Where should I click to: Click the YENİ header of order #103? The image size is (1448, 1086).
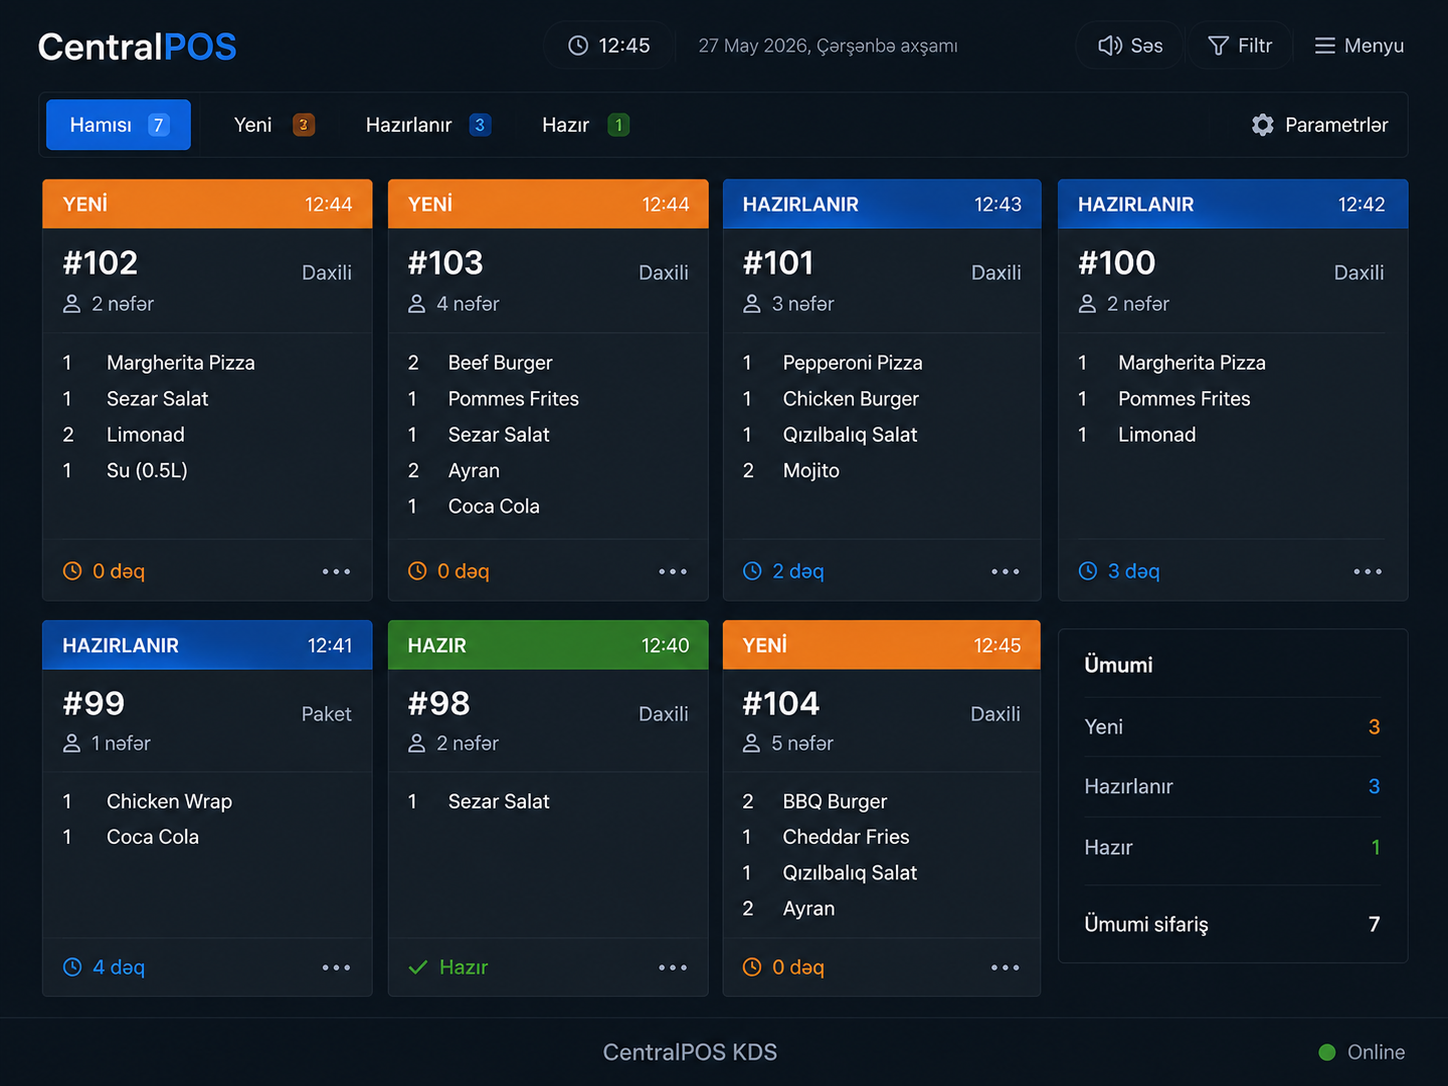pyautogui.click(x=548, y=204)
